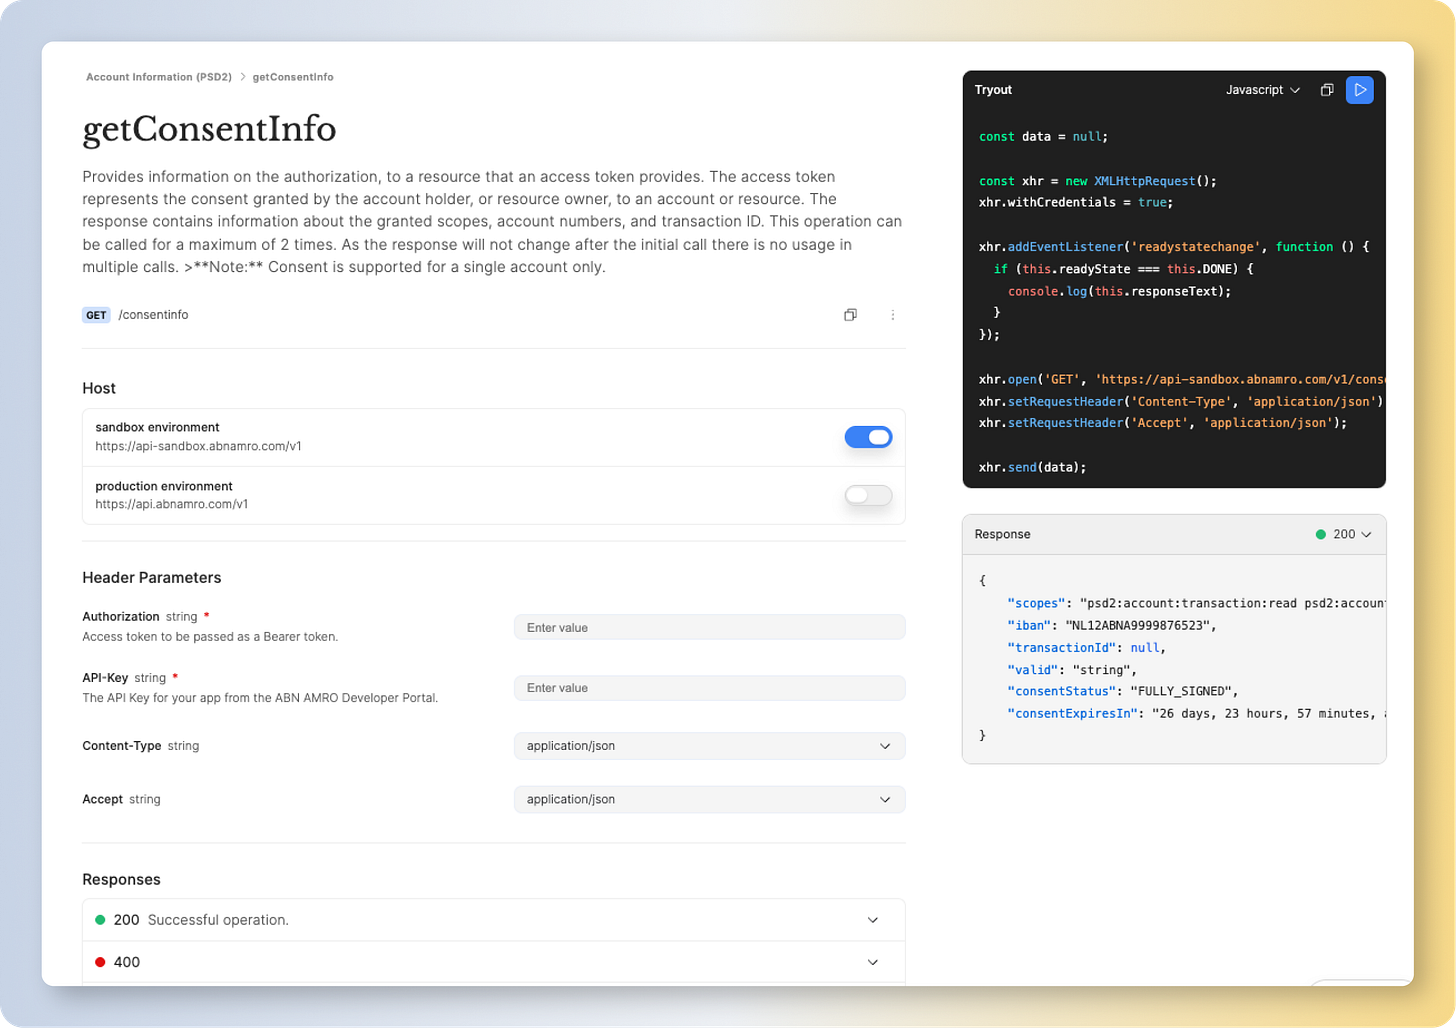
Task: Click the const data = null; code line
Action: click(1043, 136)
